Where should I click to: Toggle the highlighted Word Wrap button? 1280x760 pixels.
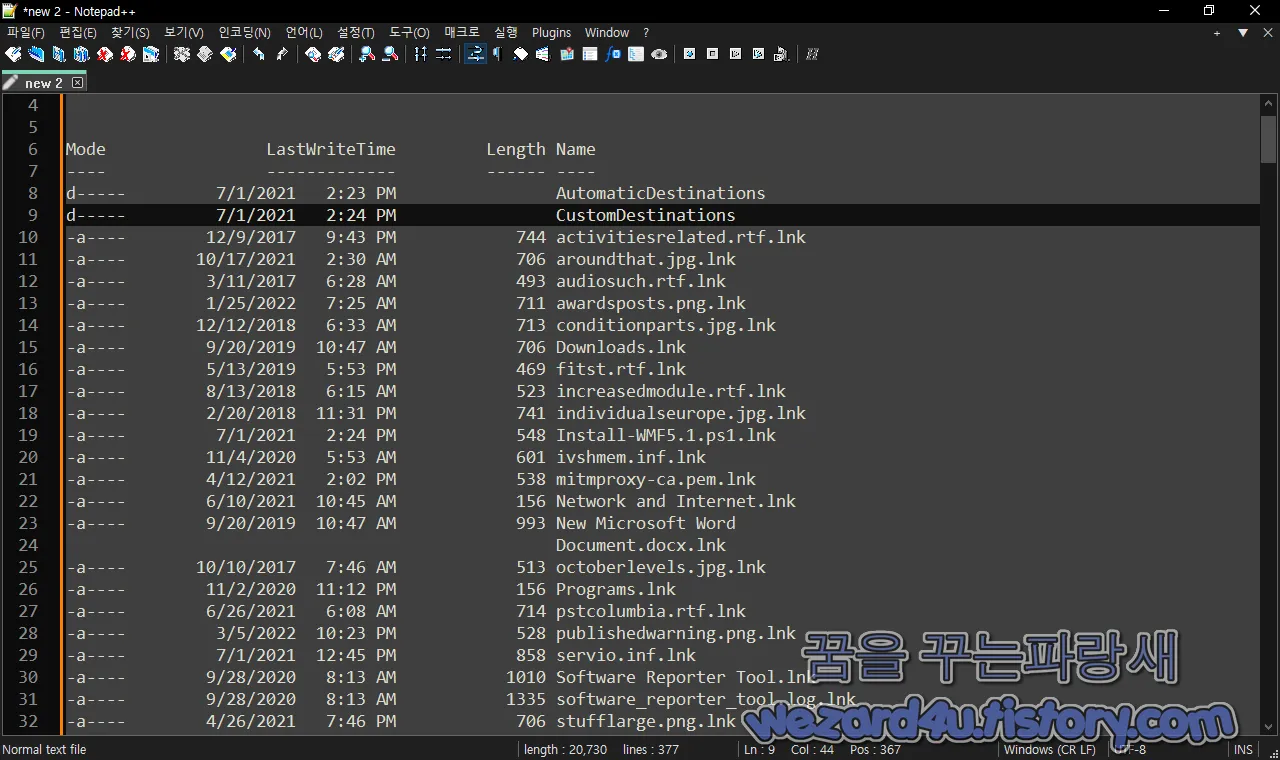475,54
